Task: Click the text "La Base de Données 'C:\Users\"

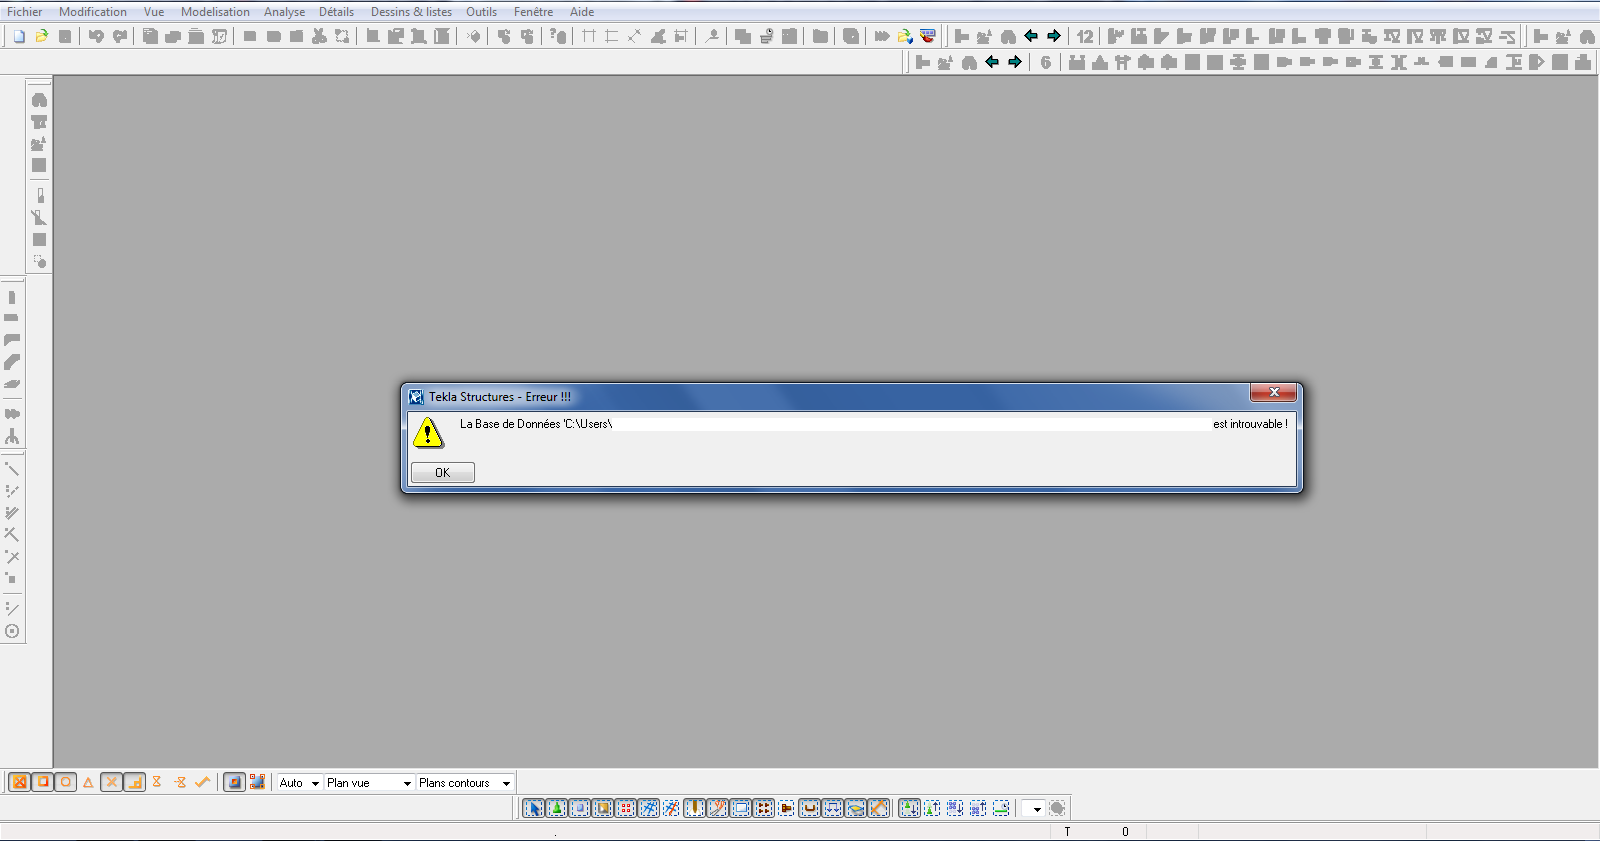Action: (536, 424)
